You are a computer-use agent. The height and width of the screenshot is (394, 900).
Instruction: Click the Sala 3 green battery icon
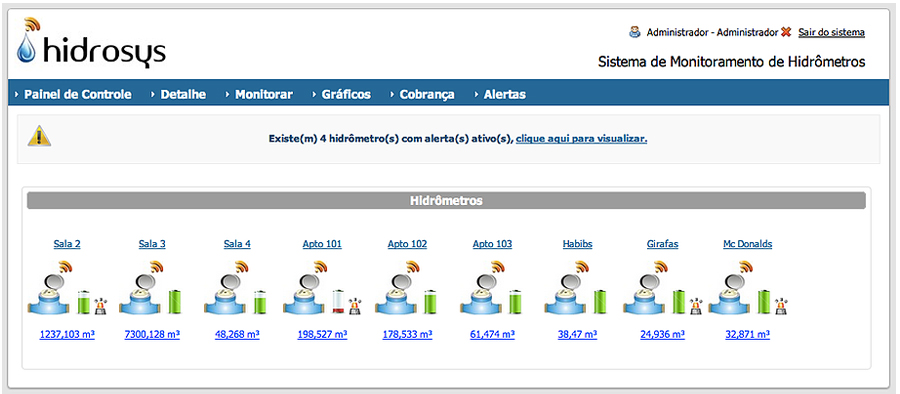click(174, 302)
